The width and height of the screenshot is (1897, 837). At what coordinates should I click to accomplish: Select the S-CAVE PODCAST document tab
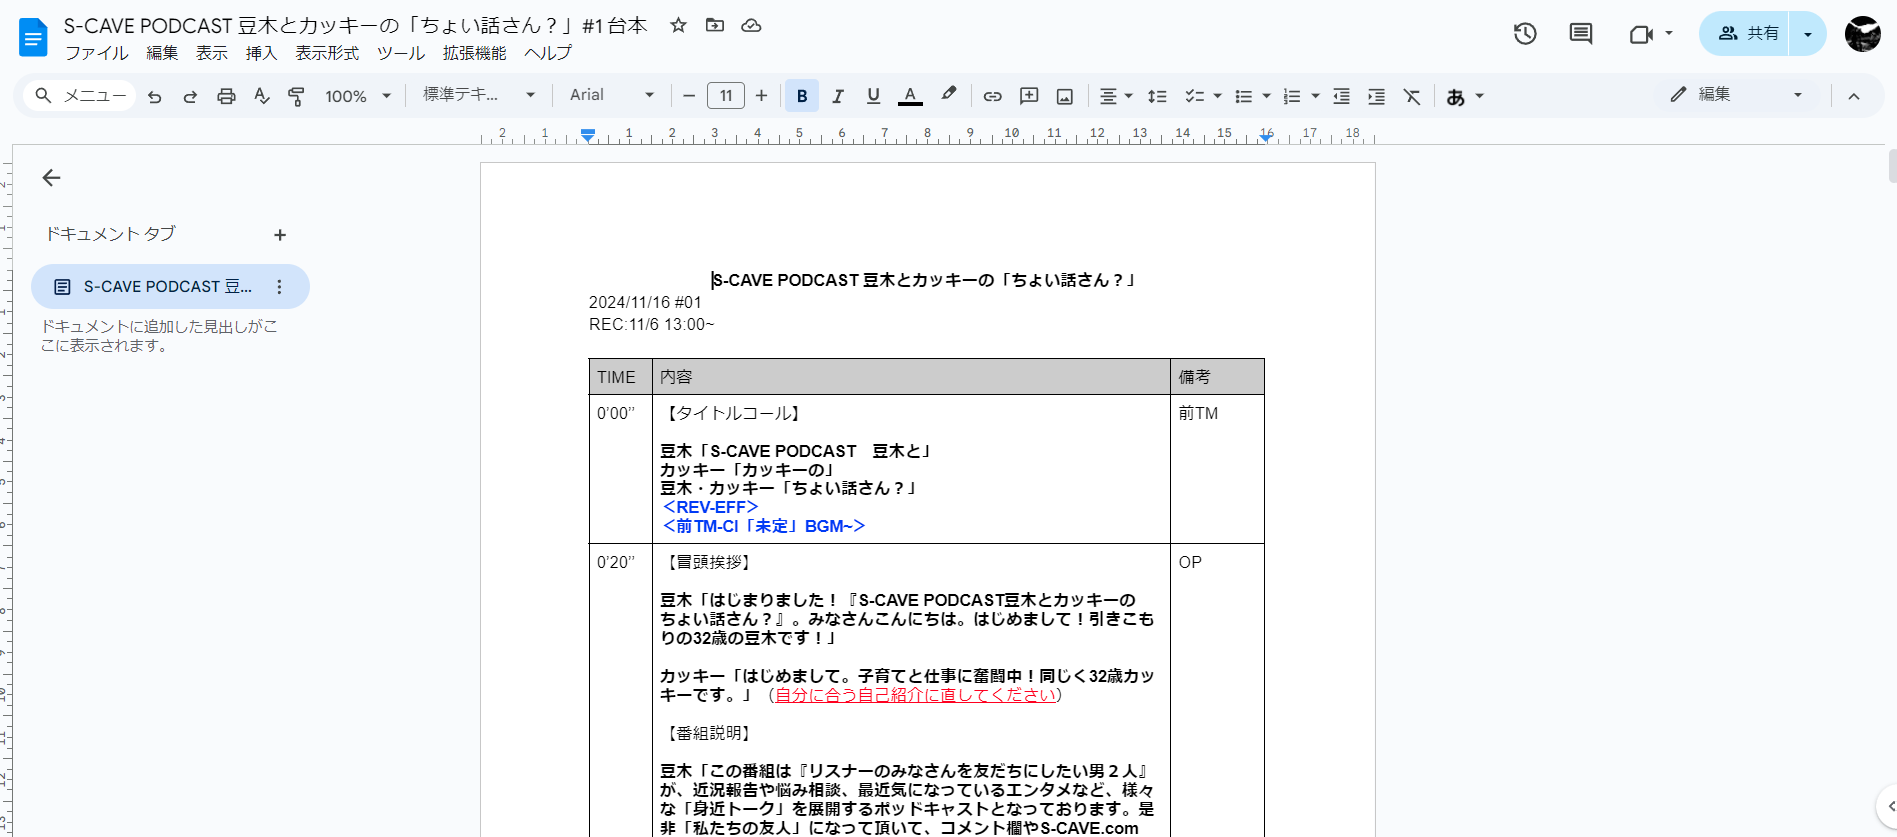coord(170,287)
